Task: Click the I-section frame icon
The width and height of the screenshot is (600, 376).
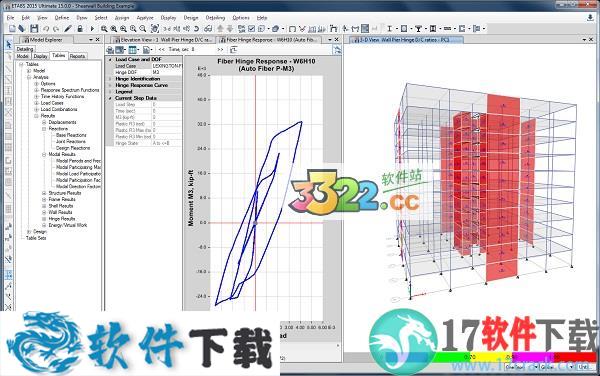Action: pyautogui.click(x=389, y=29)
